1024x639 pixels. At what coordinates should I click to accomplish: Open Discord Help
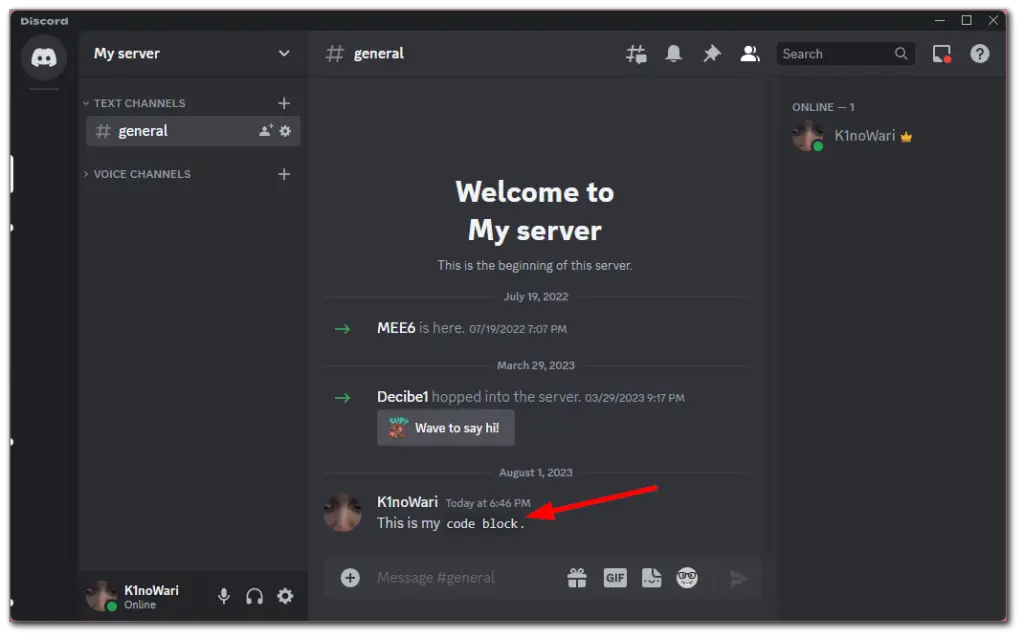click(980, 53)
